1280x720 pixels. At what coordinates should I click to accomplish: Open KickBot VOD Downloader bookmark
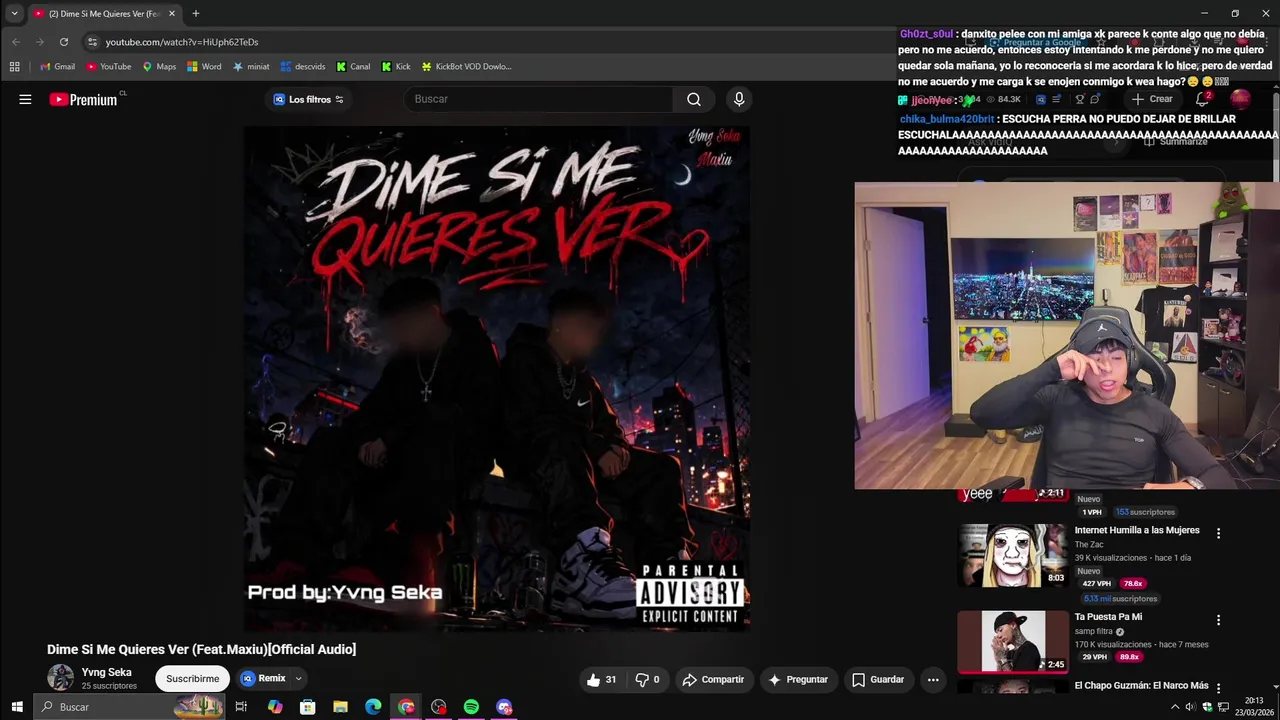pos(466,67)
